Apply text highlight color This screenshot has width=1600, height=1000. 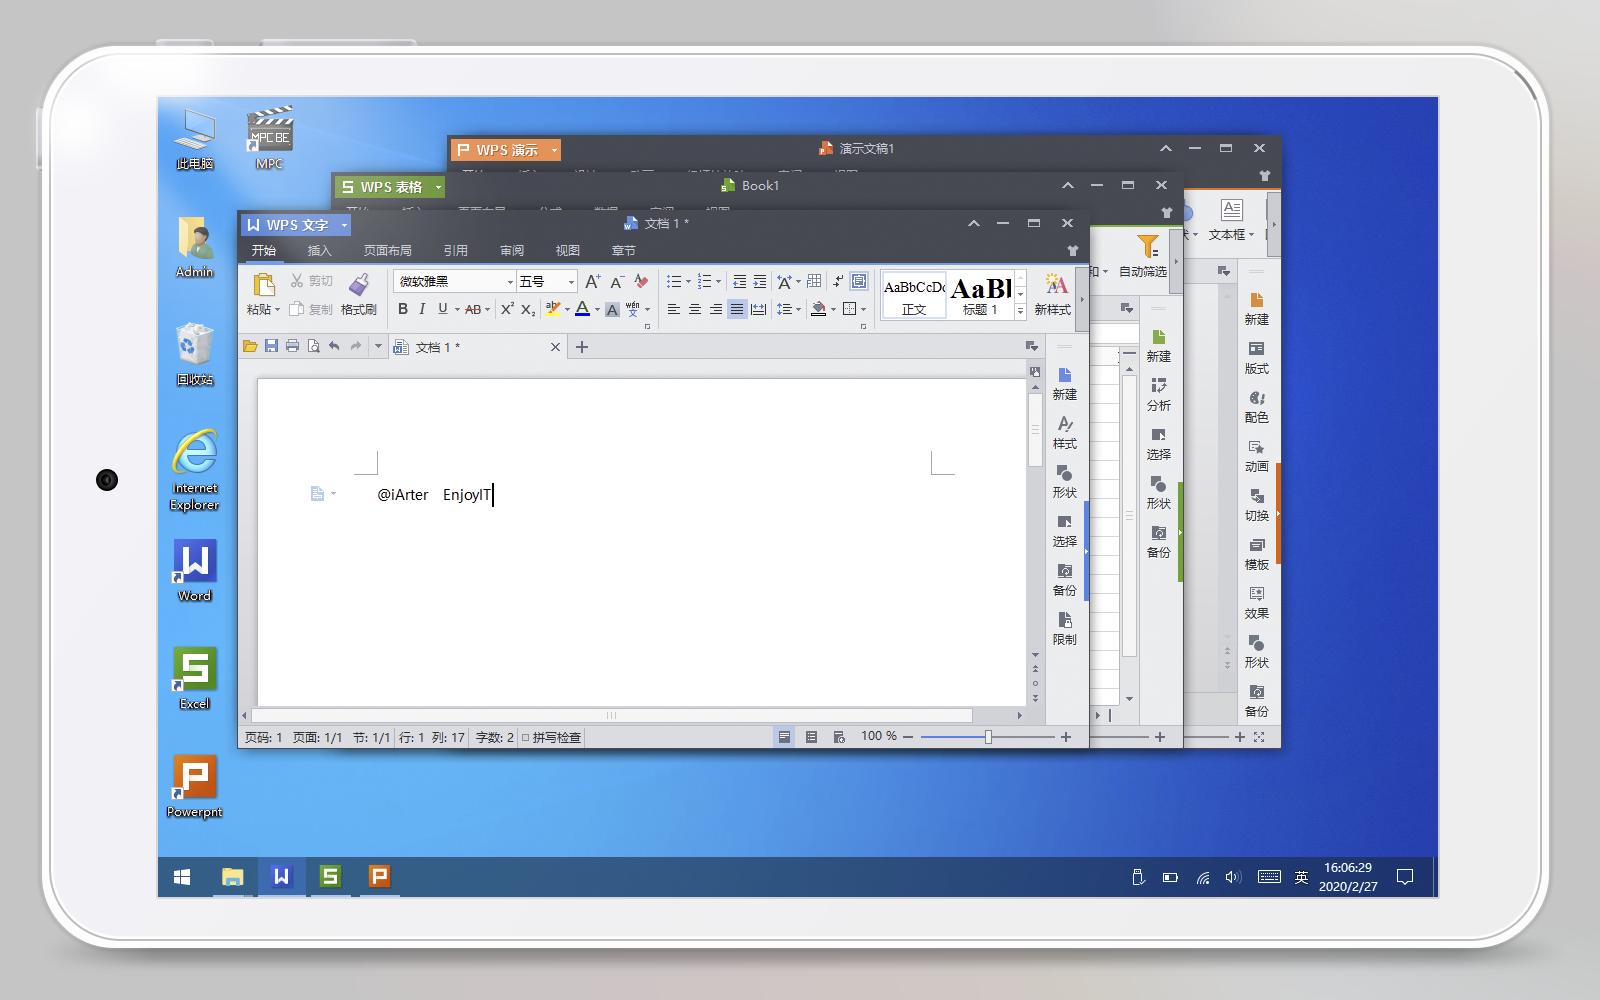point(551,309)
